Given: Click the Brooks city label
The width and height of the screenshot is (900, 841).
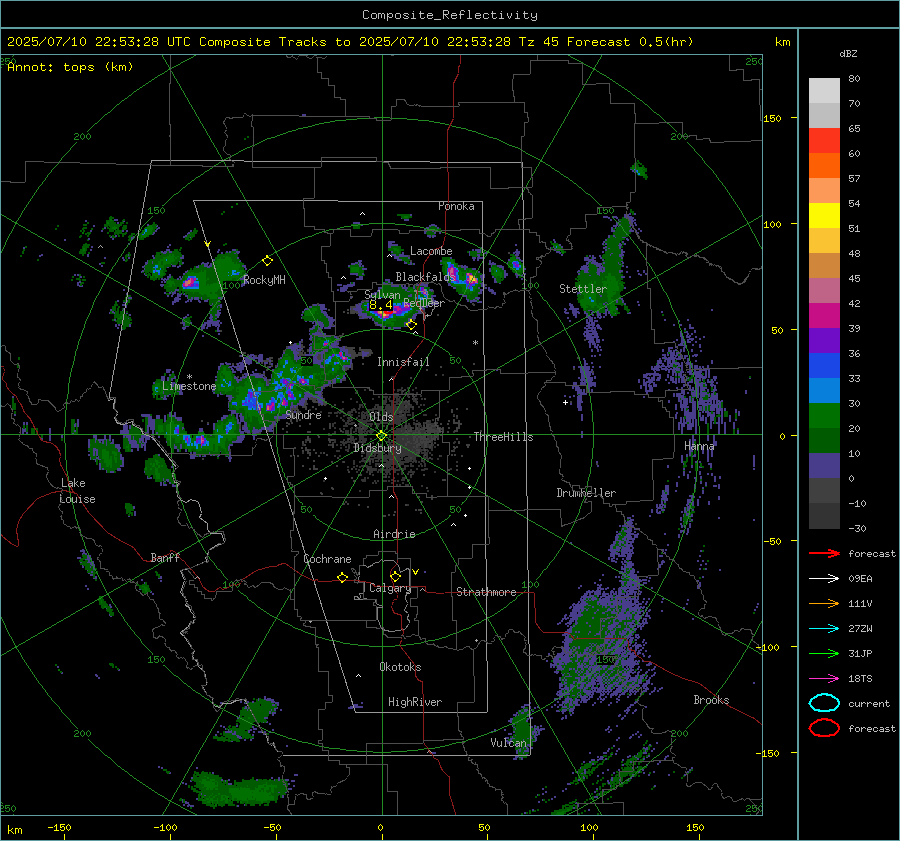Looking at the screenshot, I should [x=711, y=700].
